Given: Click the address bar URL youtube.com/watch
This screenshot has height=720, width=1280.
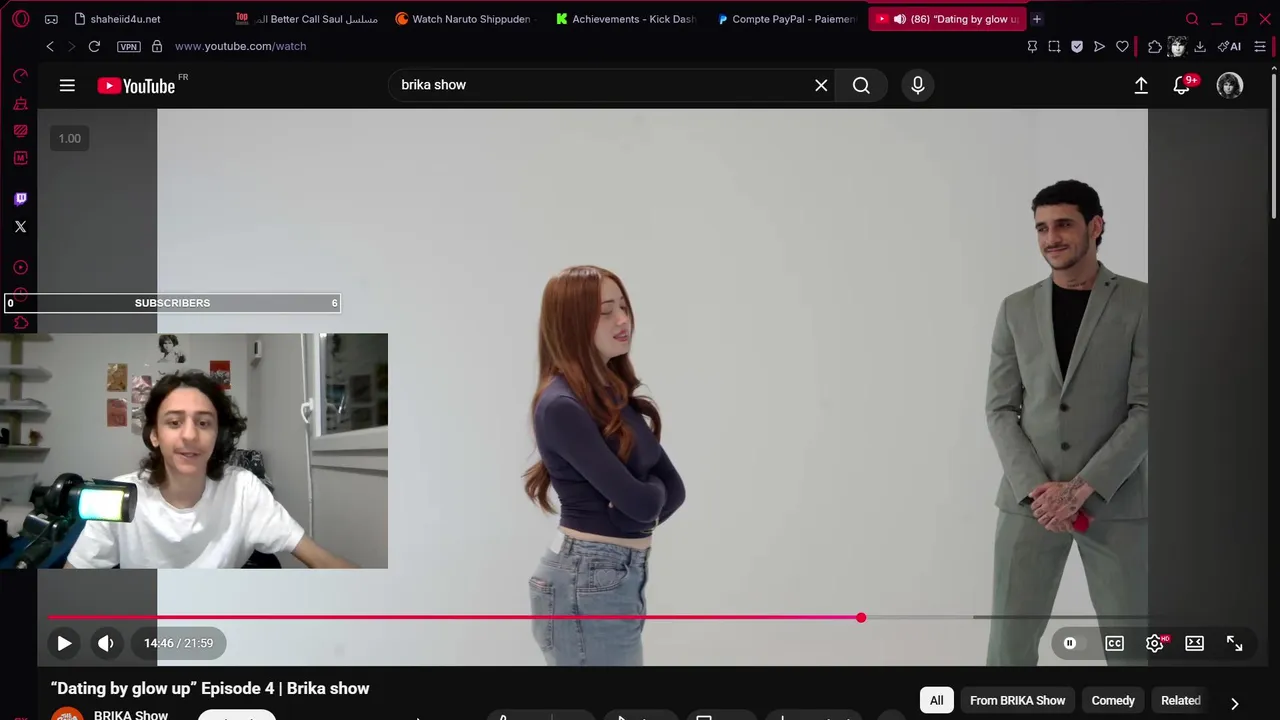Looking at the screenshot, I should pos(240,46).
